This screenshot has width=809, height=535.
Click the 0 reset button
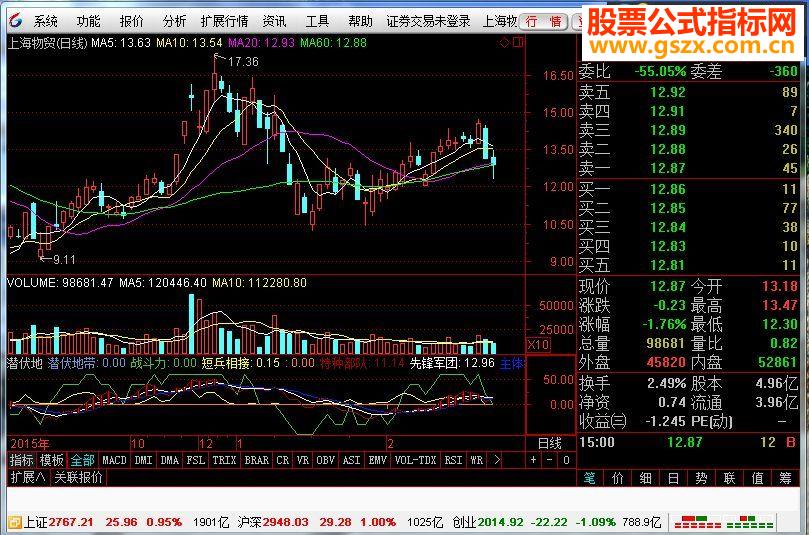tap(567, 460)
